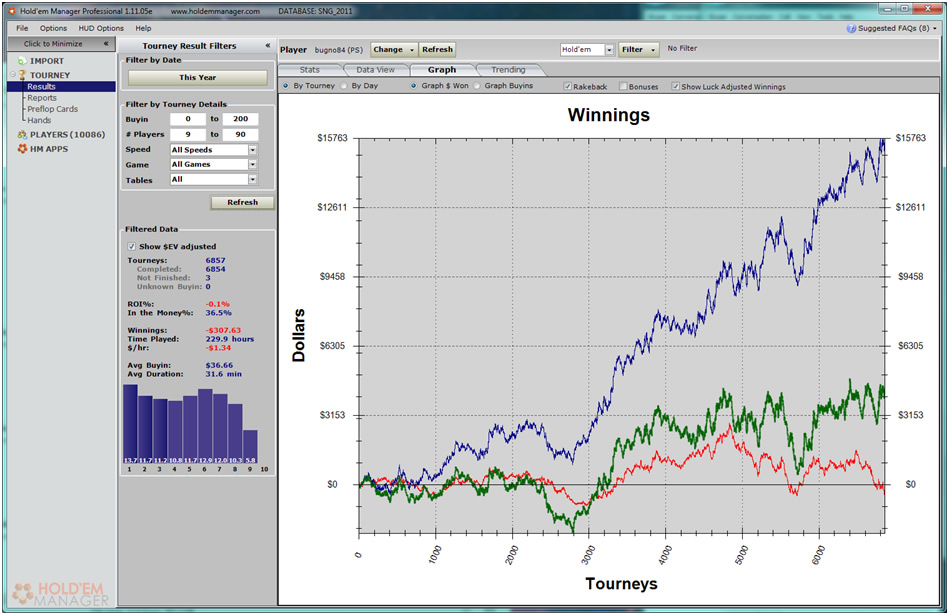Click the minimum # Players field
The width and height of the screenshot is (949, 615).
coord(188,134)
